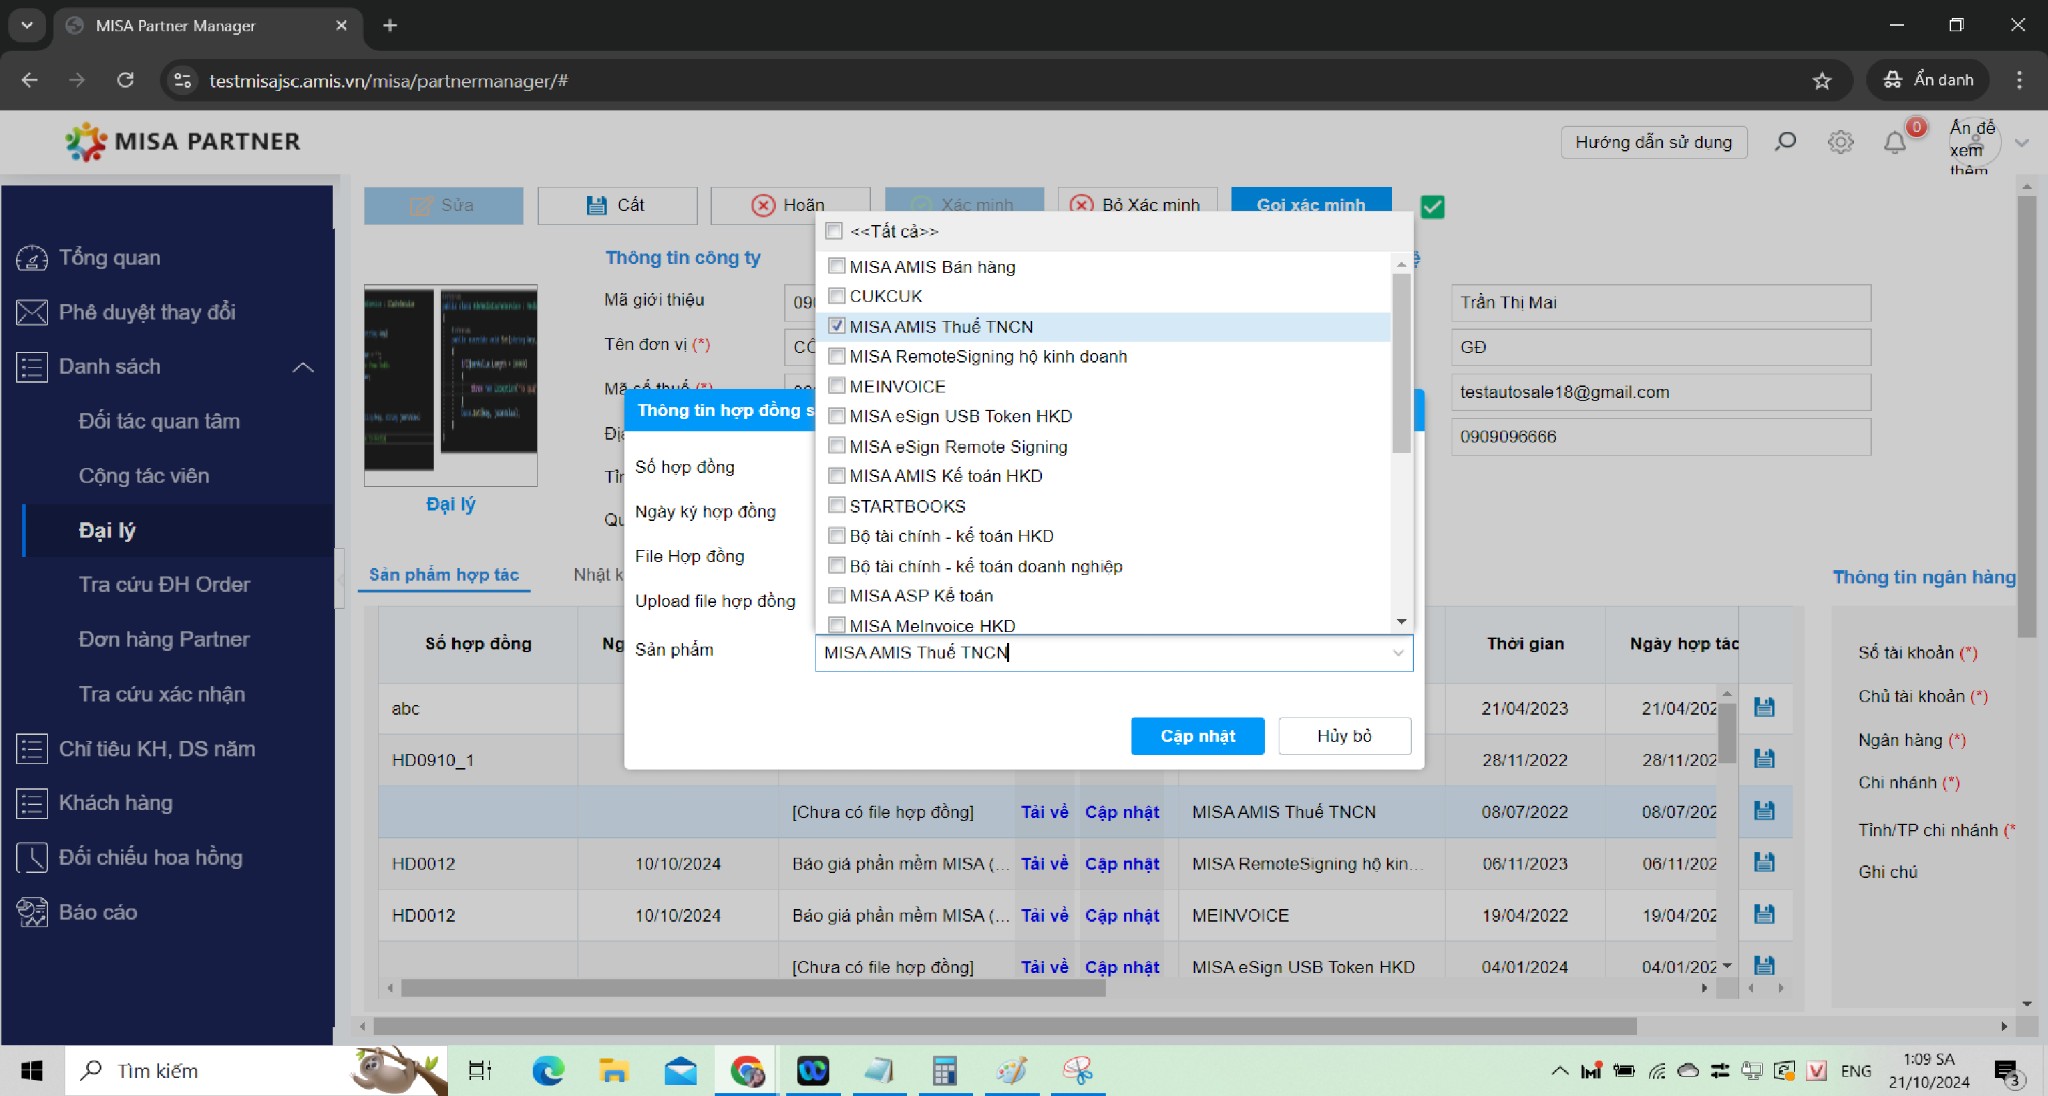
Task: Open Đơn hàng Partner menu item
Action: (x=164, y=639)
